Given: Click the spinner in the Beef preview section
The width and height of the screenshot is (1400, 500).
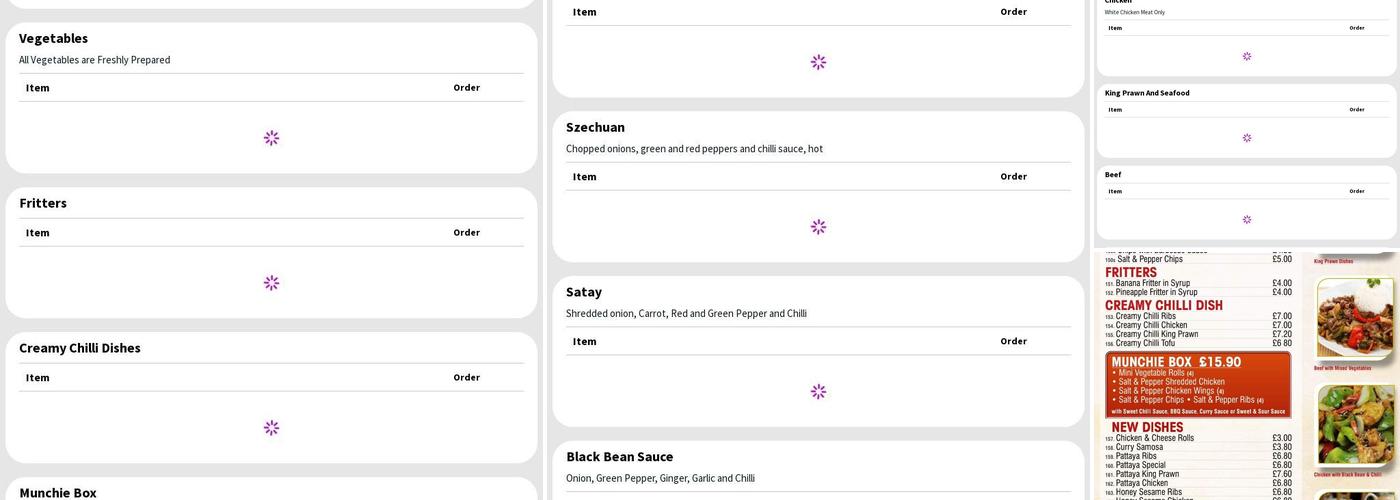Looking at the screenshot, I should point(1246,220).
